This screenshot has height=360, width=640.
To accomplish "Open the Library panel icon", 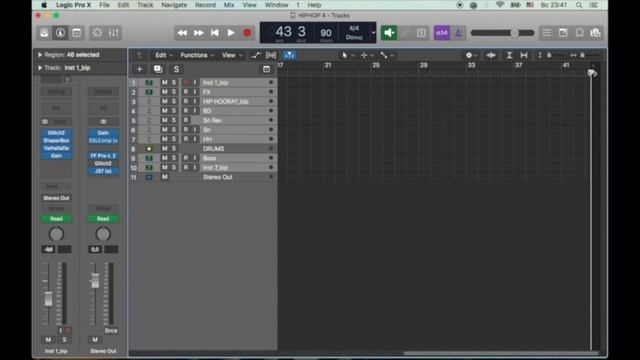I will tap(44, 33).
